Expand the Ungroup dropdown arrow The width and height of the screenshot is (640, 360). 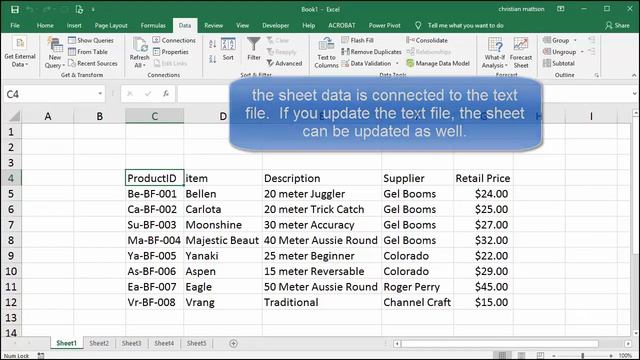click(x=582, y=52)
